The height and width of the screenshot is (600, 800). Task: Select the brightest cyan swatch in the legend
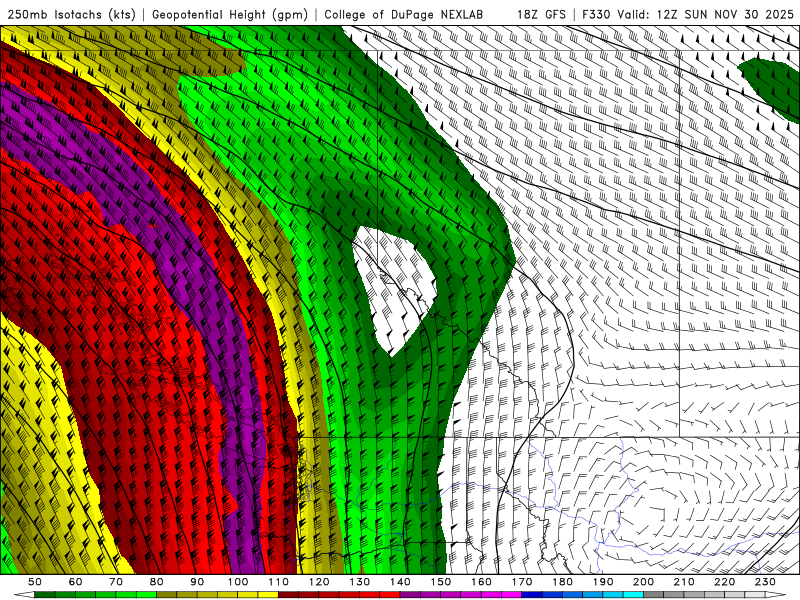633,594
